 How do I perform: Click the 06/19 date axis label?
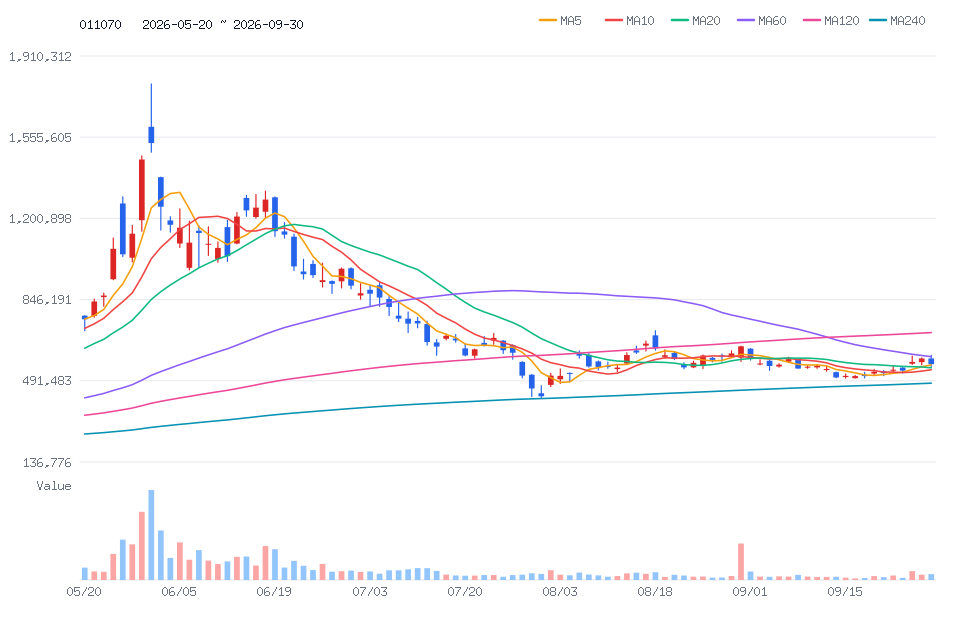pyautogui.click(x=274, y=592)
